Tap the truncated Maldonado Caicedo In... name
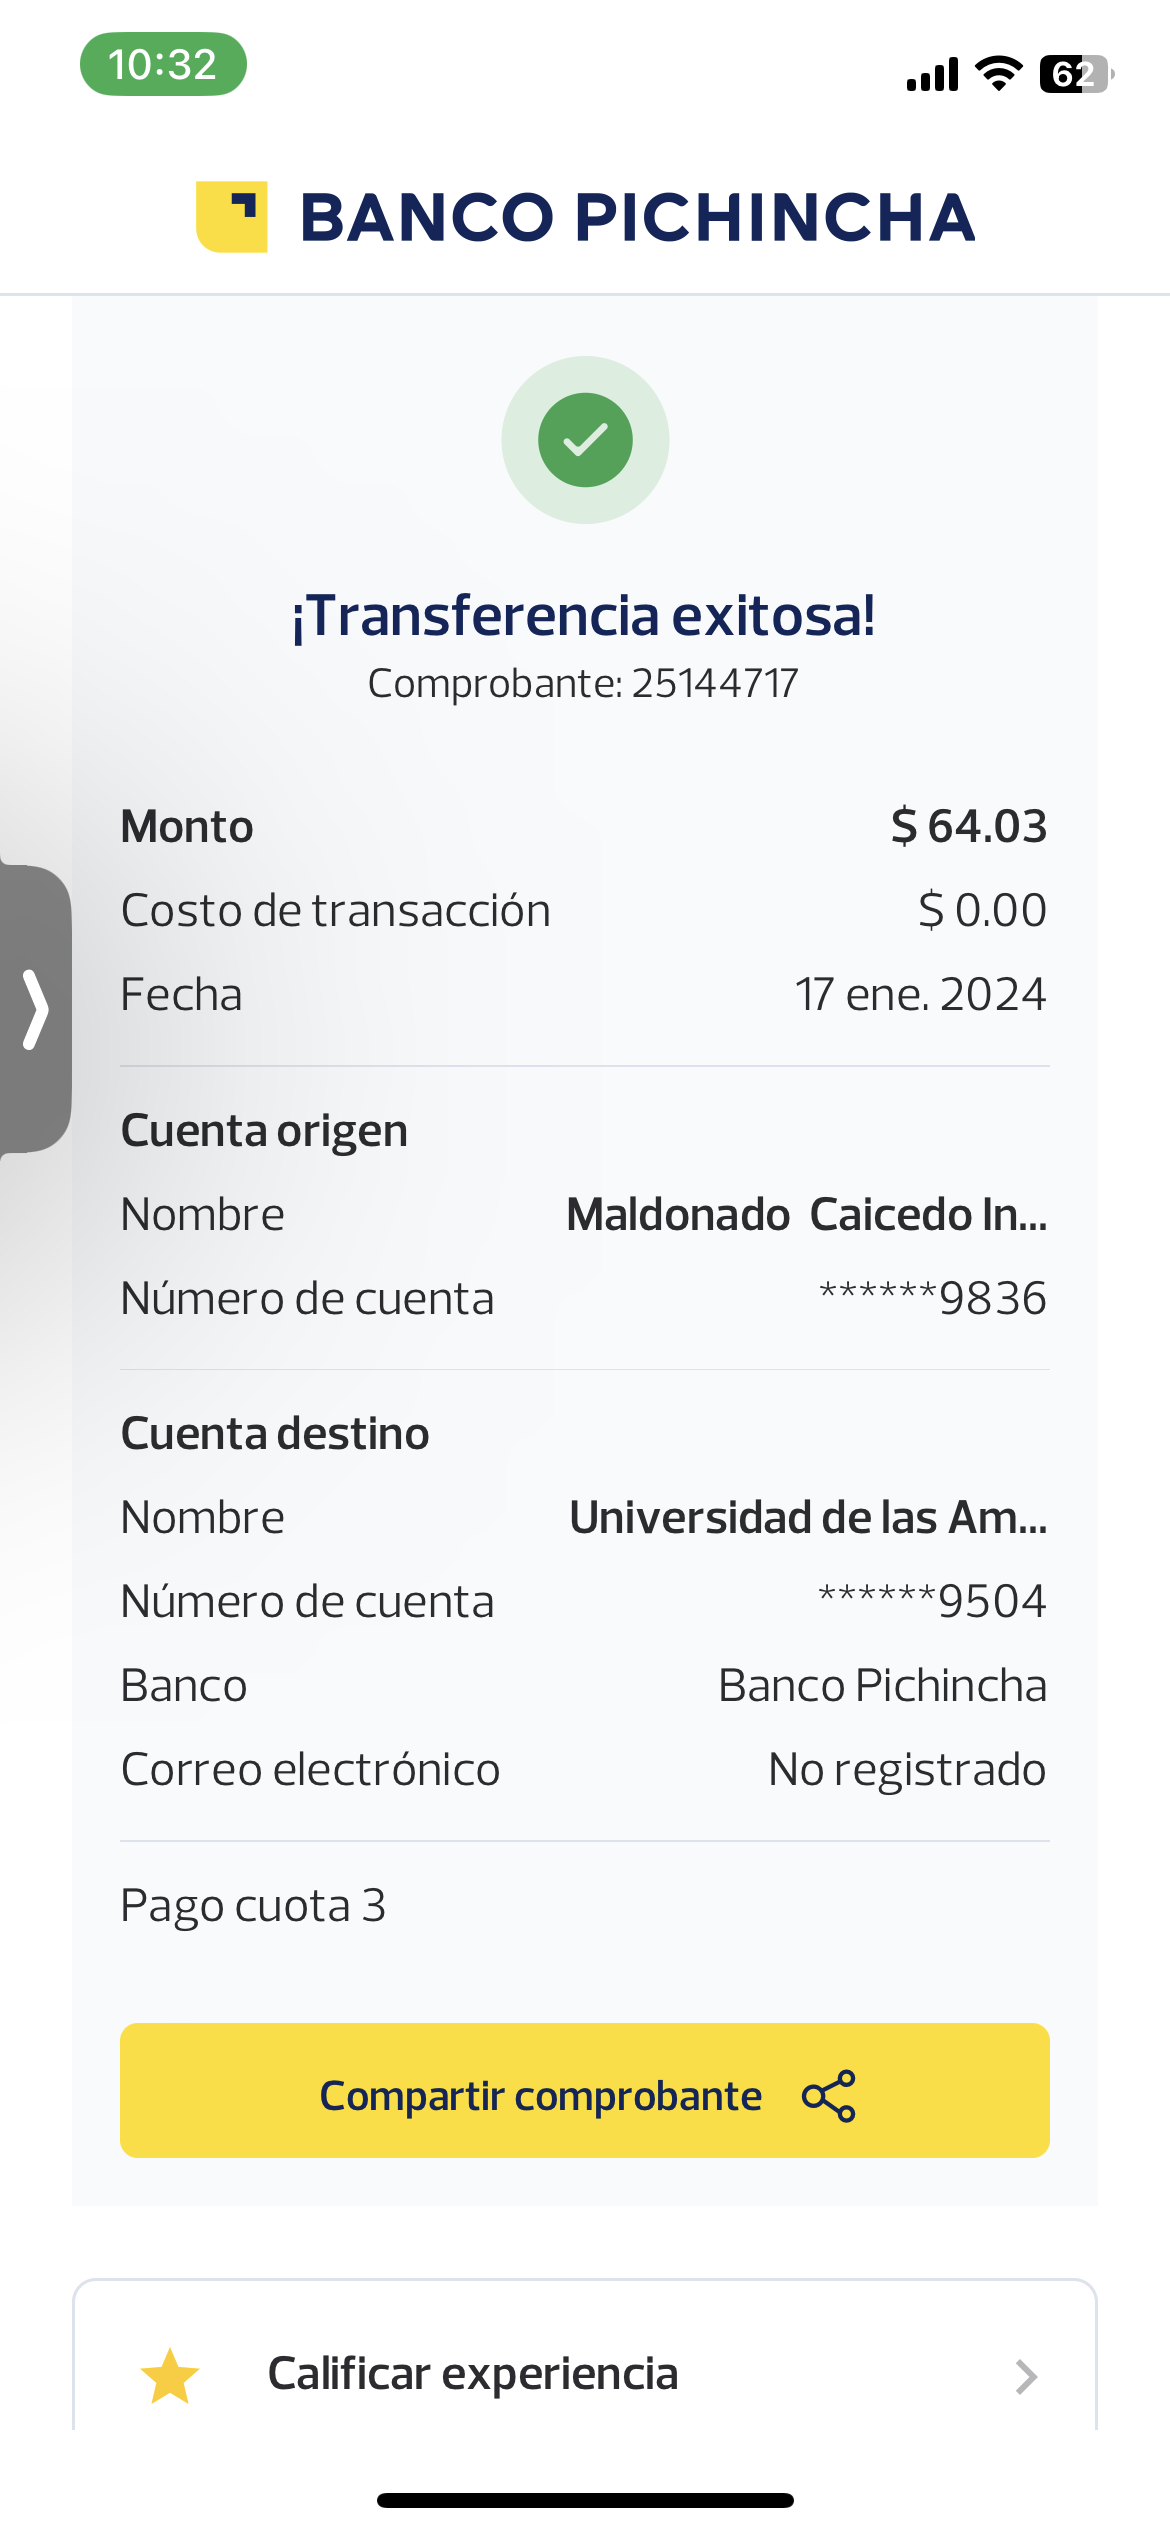The width and height of the screenshot is (1170, 2532). click(x=806, y=1214)
